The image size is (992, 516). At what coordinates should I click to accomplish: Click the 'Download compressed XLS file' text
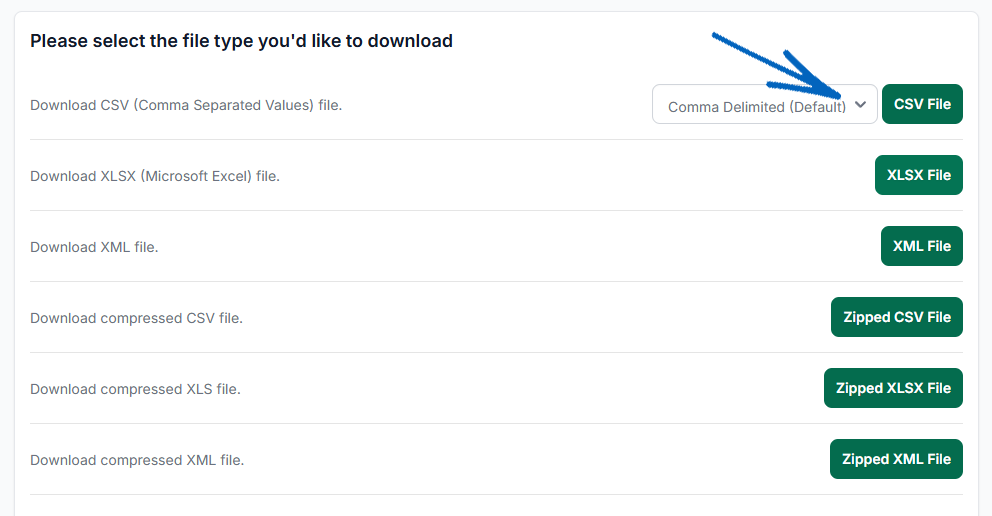tap(135, 389)
